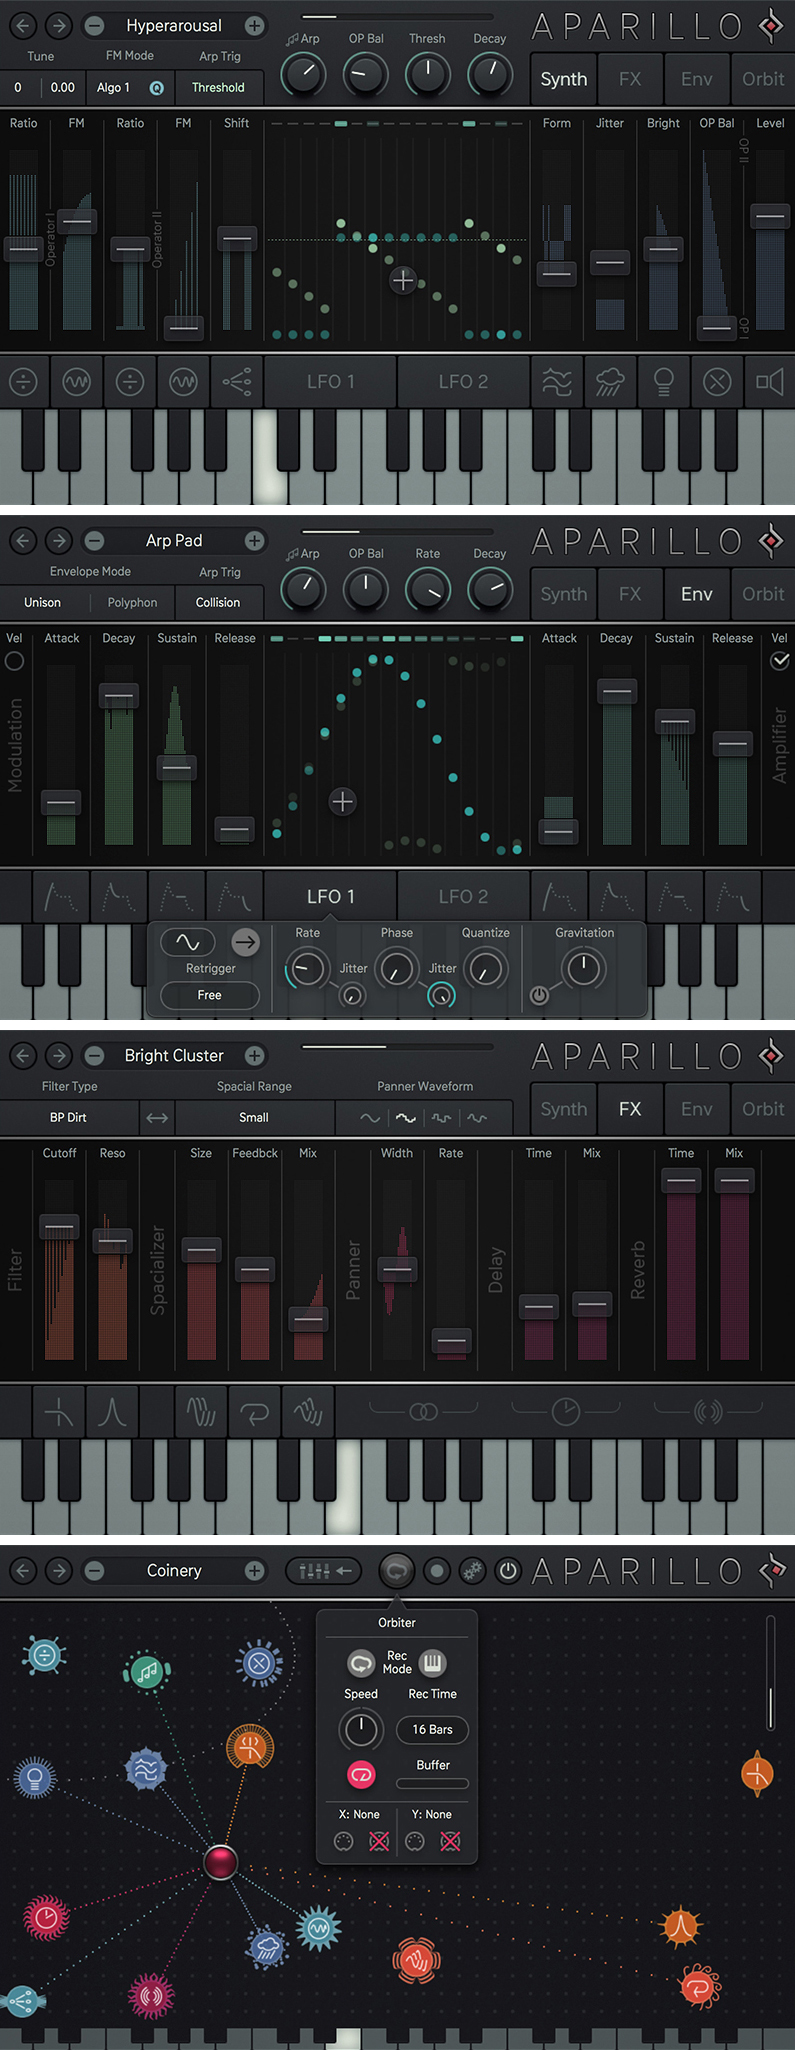Select Unison envelope mode in Arp Pad
Viewport: 795px width, 2050px height.
tap(42, 602)
